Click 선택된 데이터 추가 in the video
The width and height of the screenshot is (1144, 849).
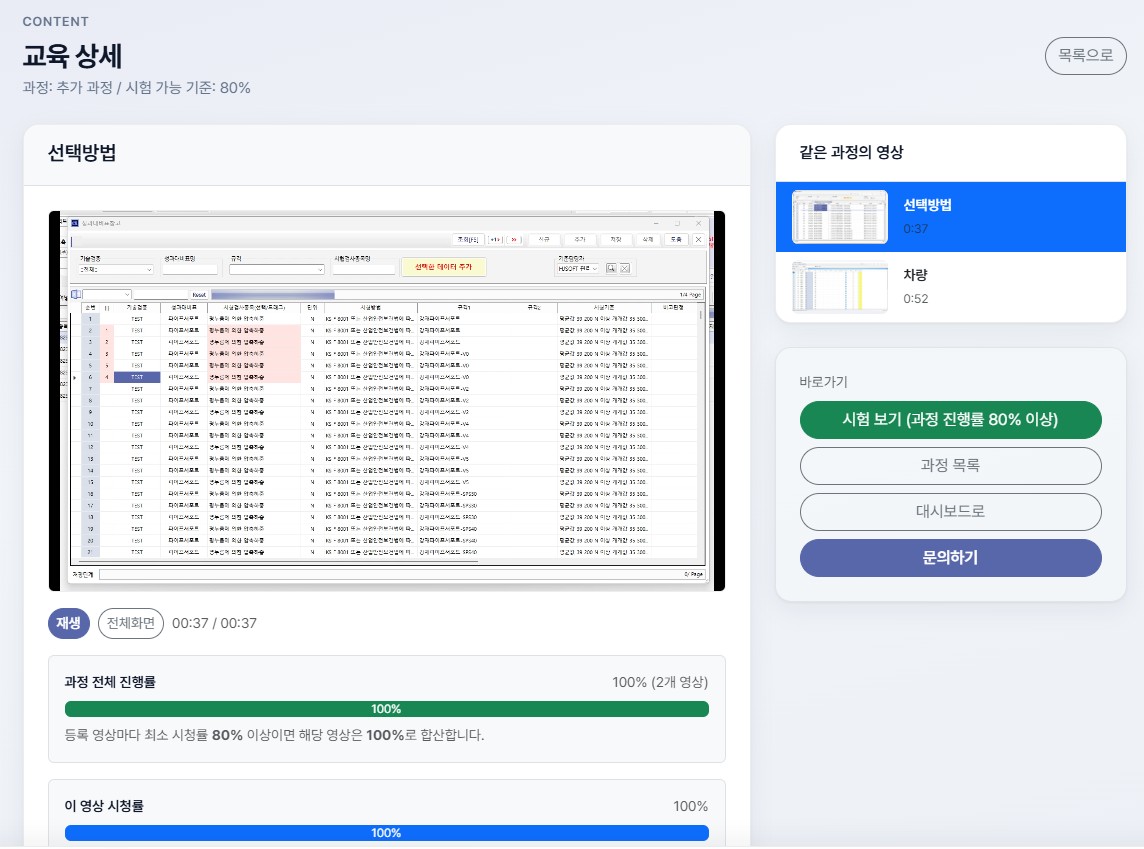[x=444, y=267]
